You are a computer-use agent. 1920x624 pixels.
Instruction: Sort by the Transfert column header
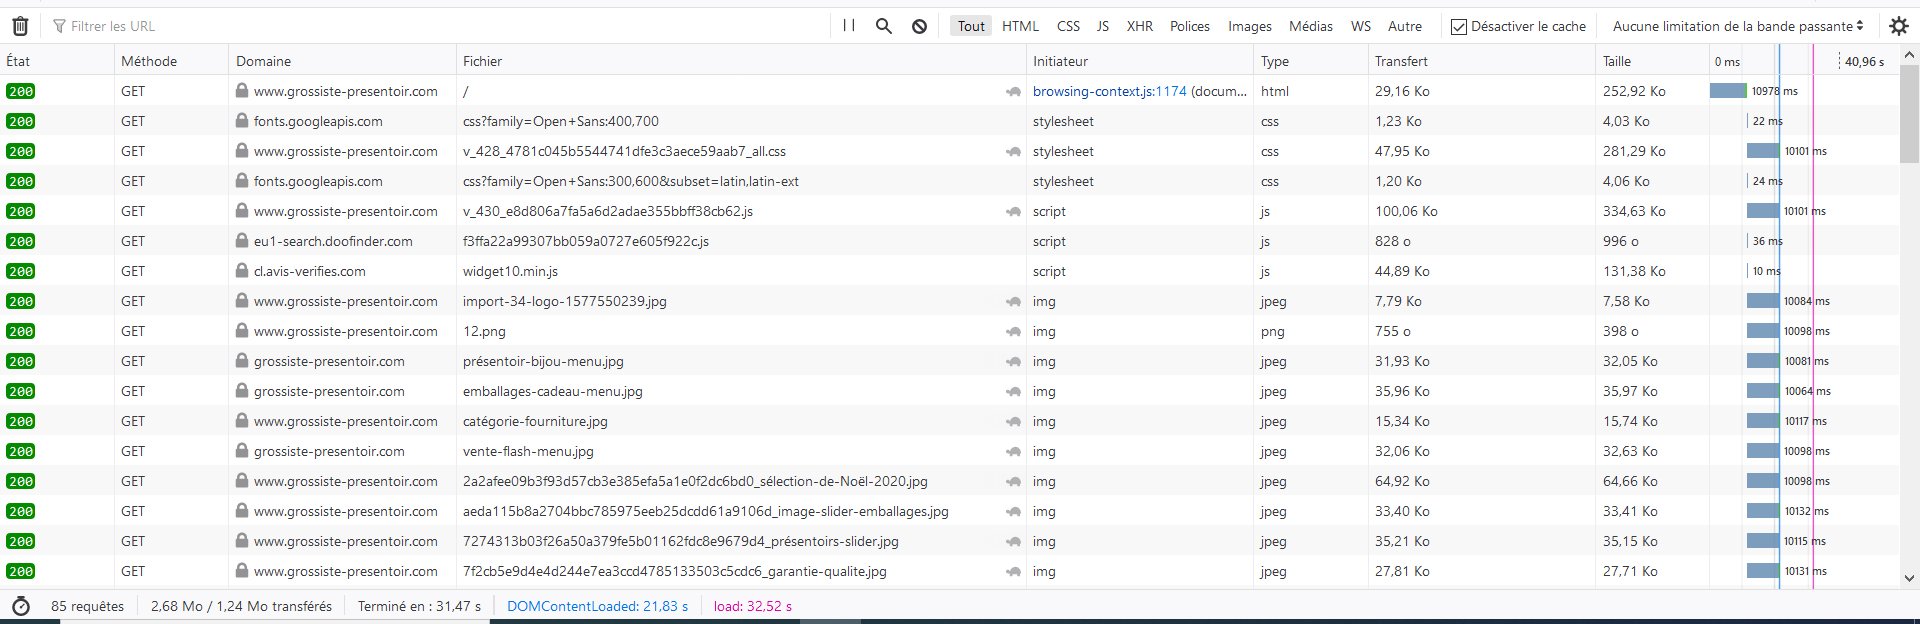[1482, 61]
